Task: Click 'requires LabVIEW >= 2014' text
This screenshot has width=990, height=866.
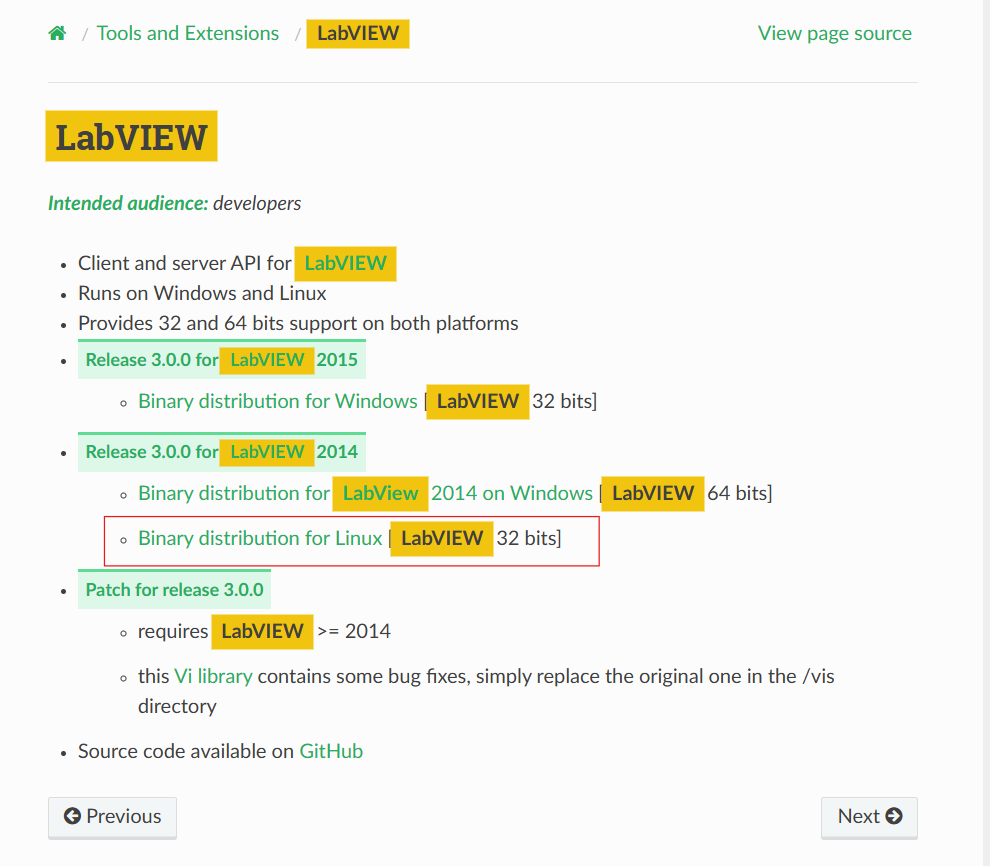Action: click(264, 631)
